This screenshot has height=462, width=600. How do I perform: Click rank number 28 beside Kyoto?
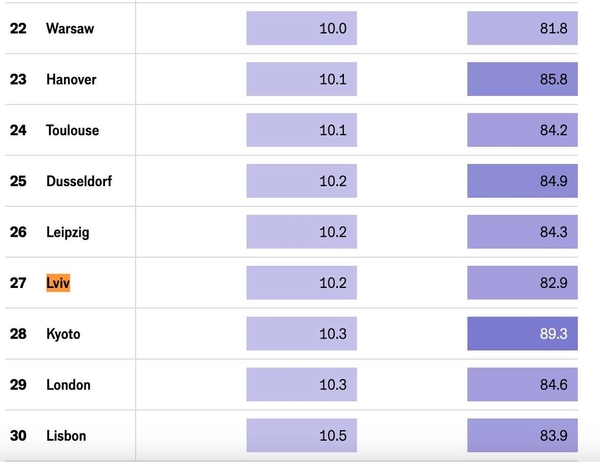pyautogui.click(x=18, y=334)
